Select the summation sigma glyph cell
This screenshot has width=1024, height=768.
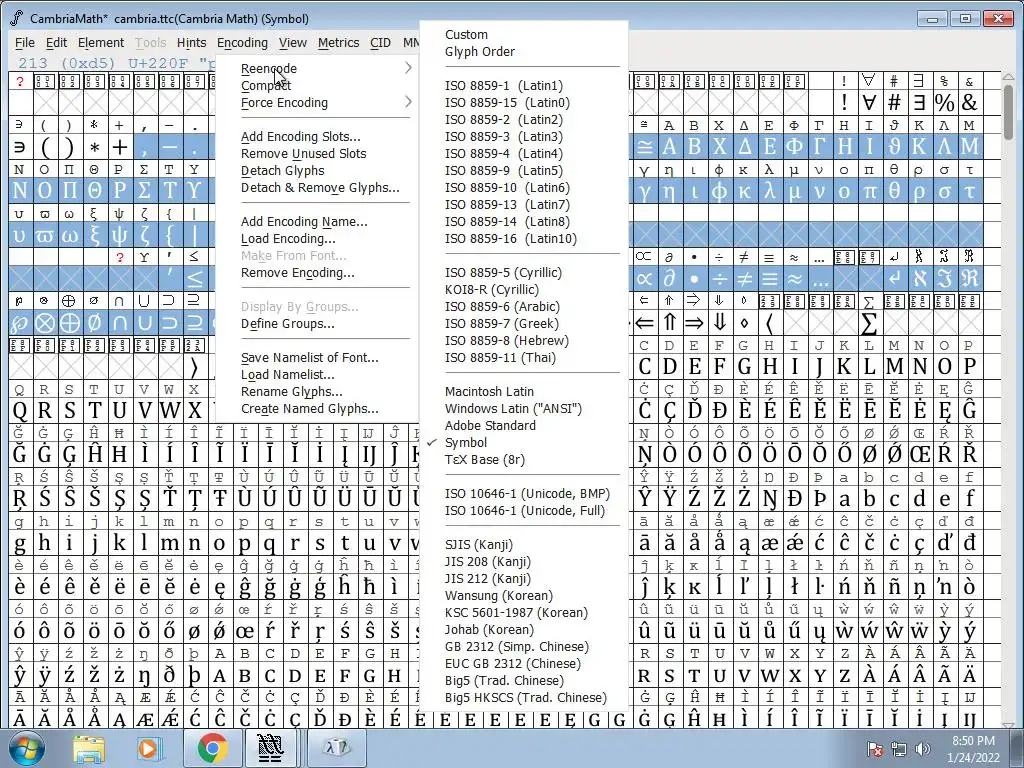click(x=869, y=323)
